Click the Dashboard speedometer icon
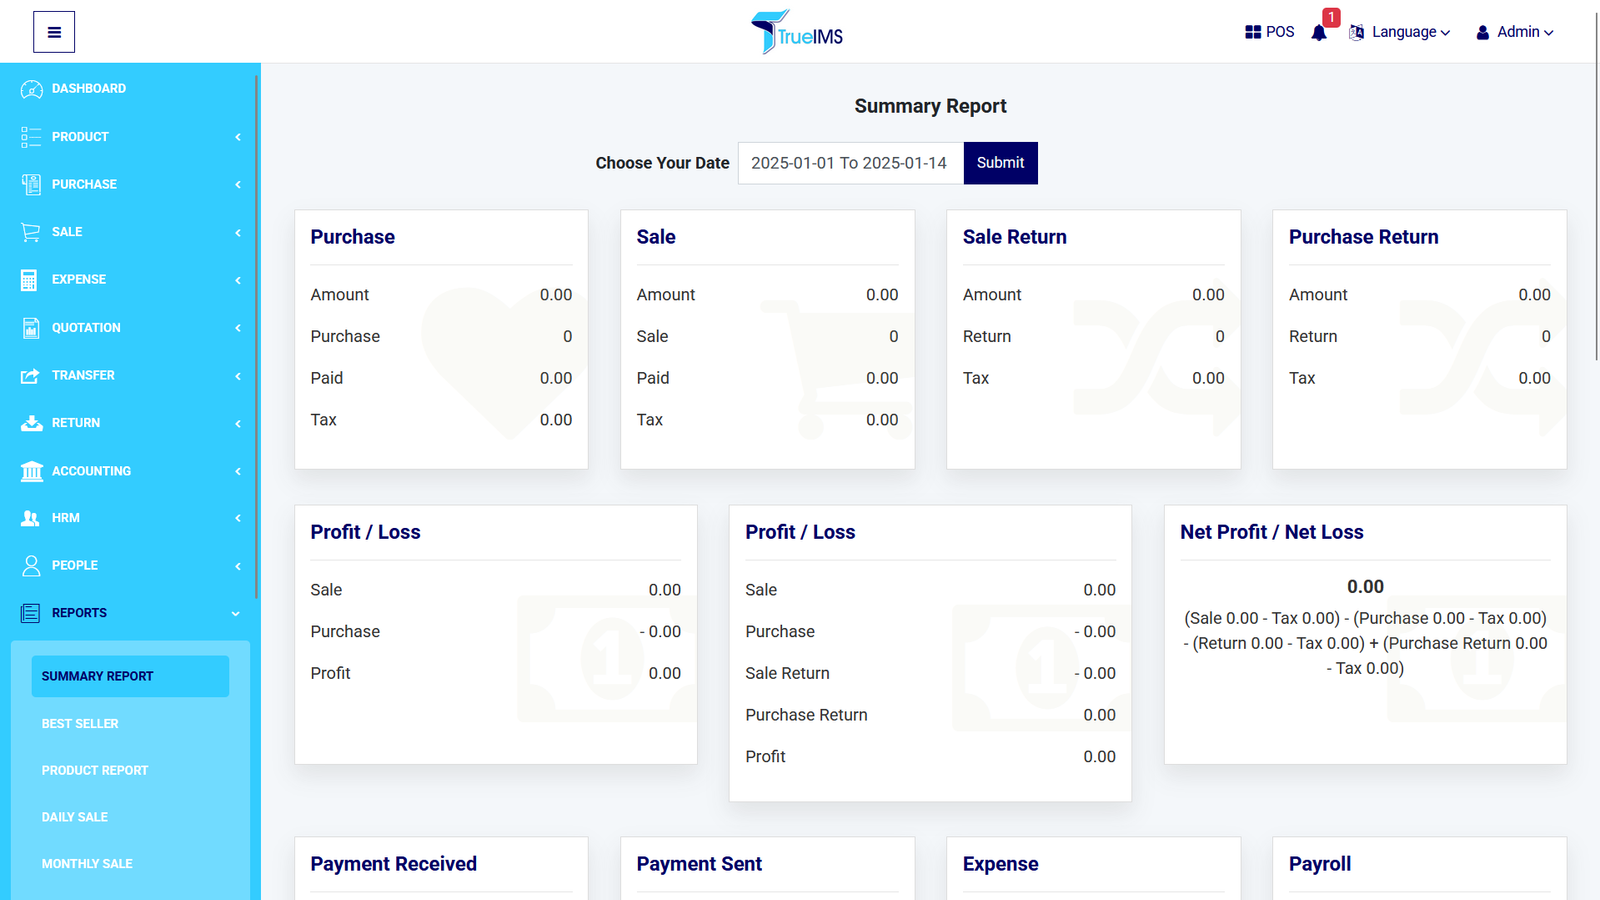 coord(31,89)
